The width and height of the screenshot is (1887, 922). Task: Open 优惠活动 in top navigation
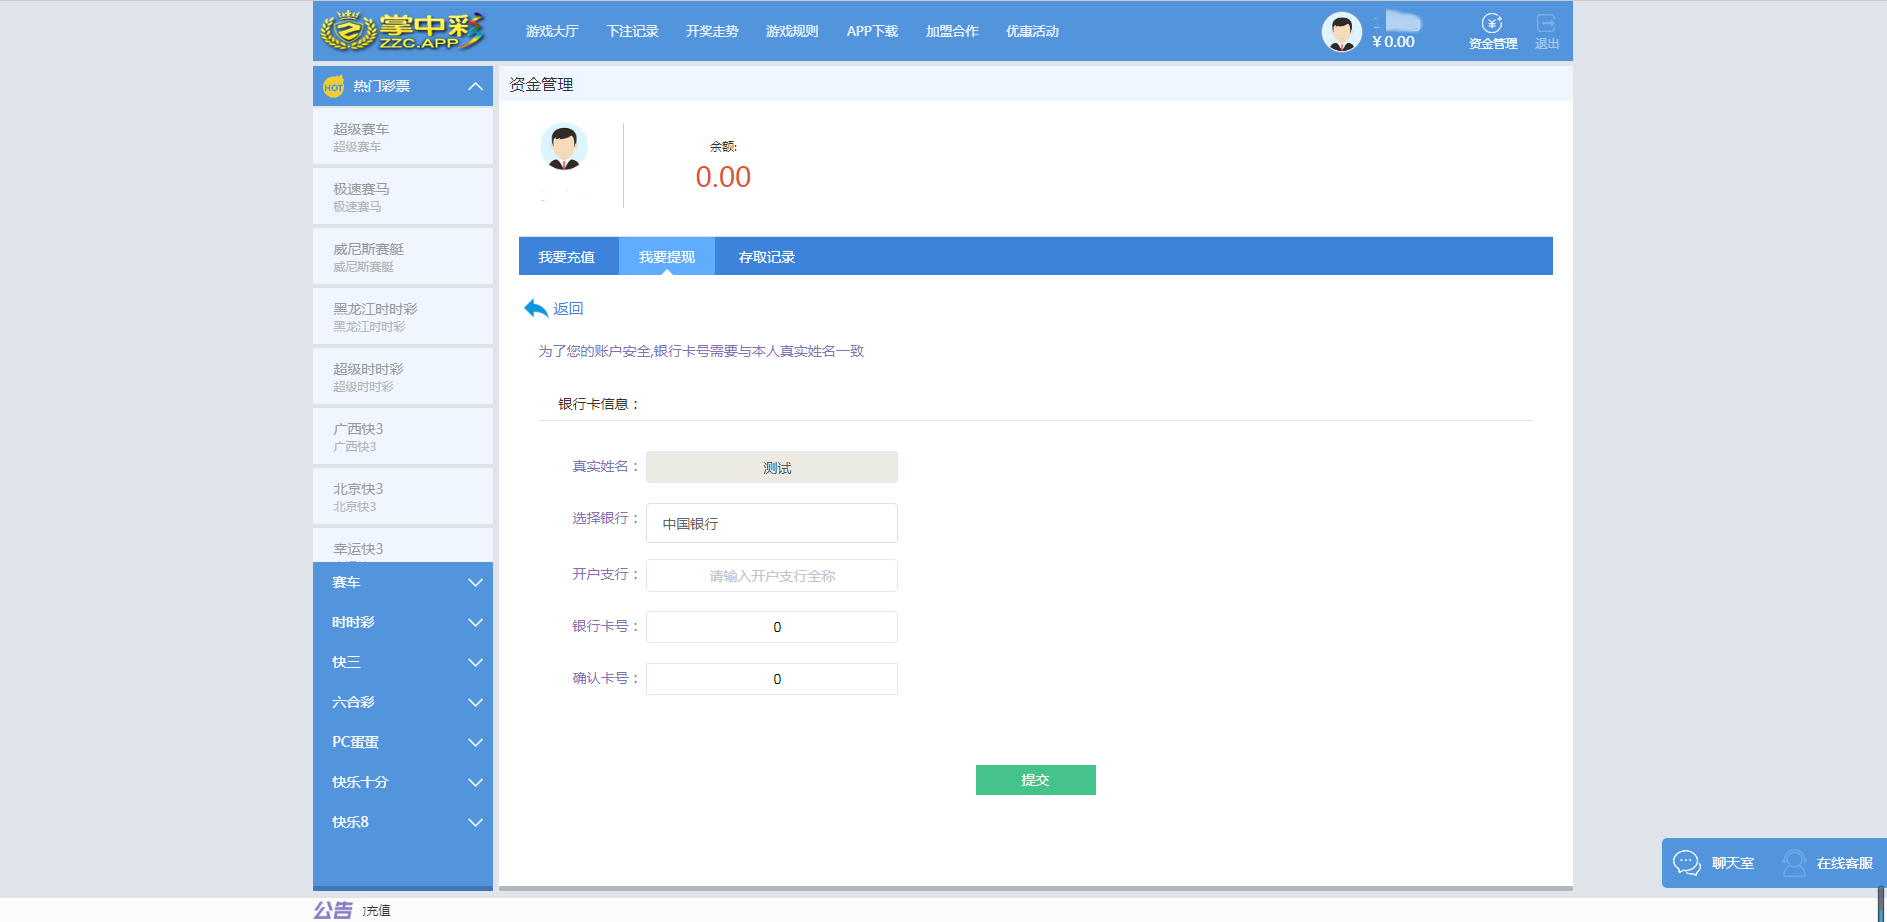[x=1032, y=31]
